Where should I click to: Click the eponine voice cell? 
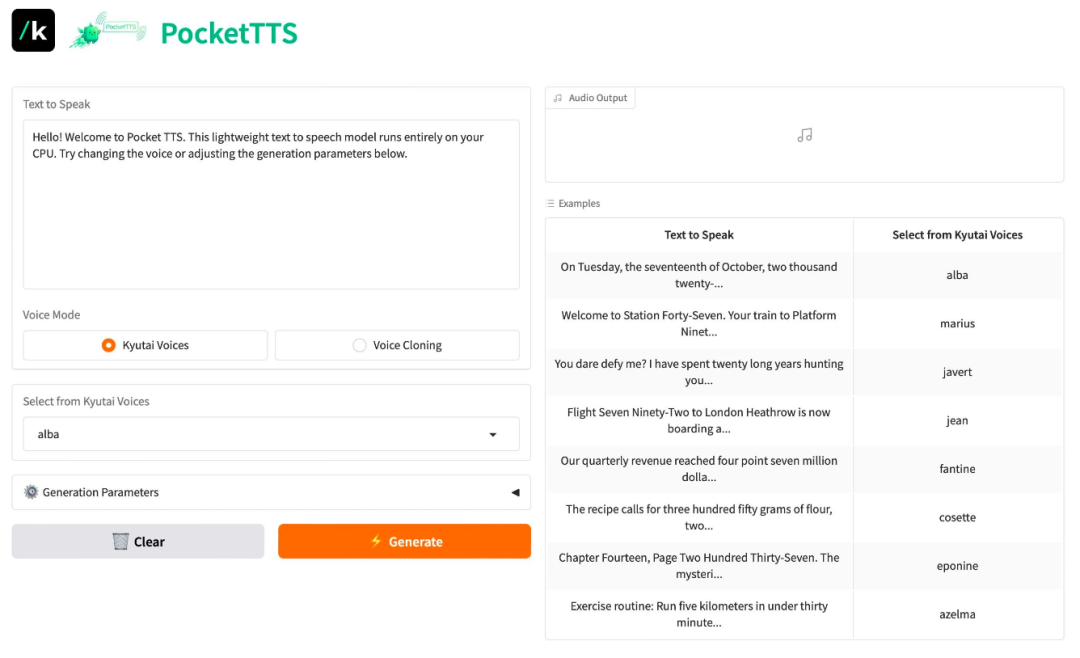(x=957, y=566)
